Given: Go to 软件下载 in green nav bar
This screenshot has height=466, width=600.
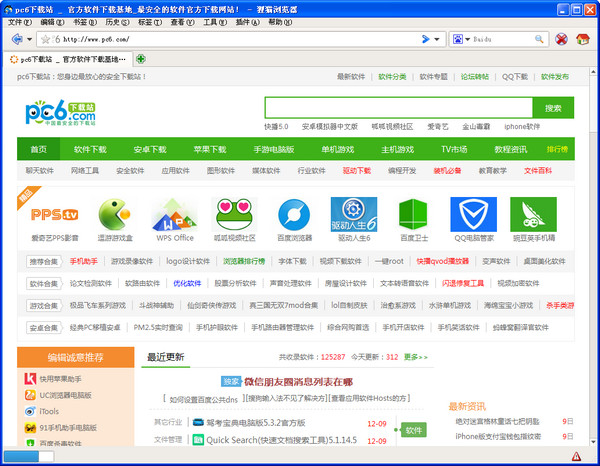Looking at the screenshot, I should tap(90, 149).
